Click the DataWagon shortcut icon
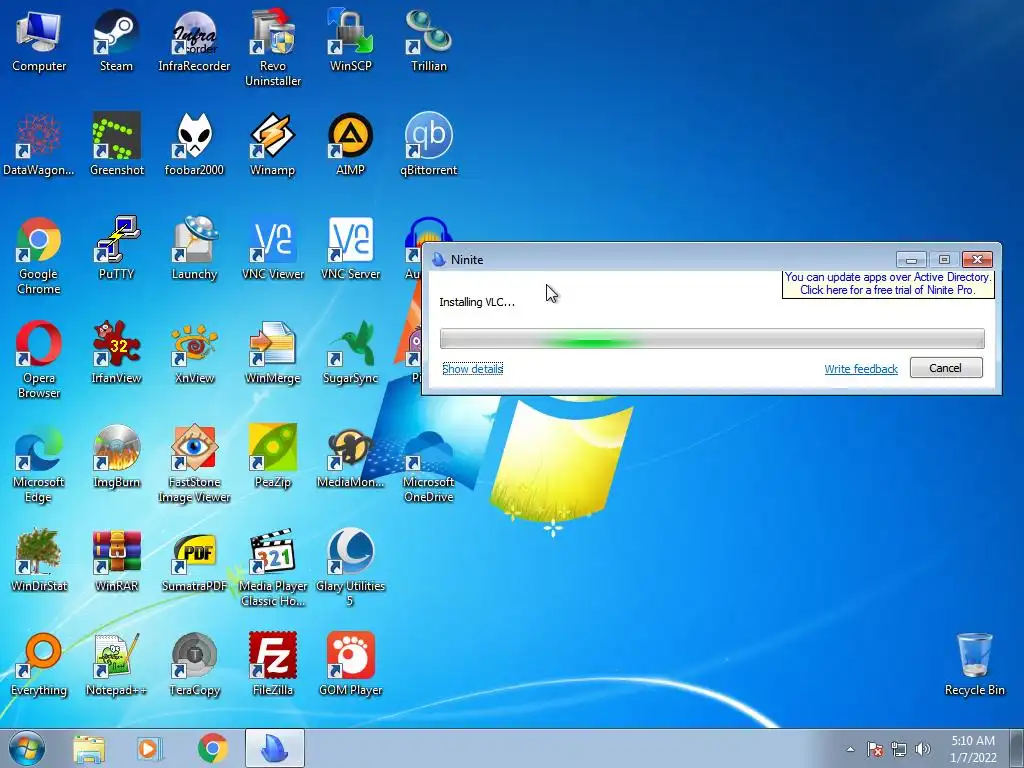The width and height of the screenshot is (1024, 768). [39, 145]
